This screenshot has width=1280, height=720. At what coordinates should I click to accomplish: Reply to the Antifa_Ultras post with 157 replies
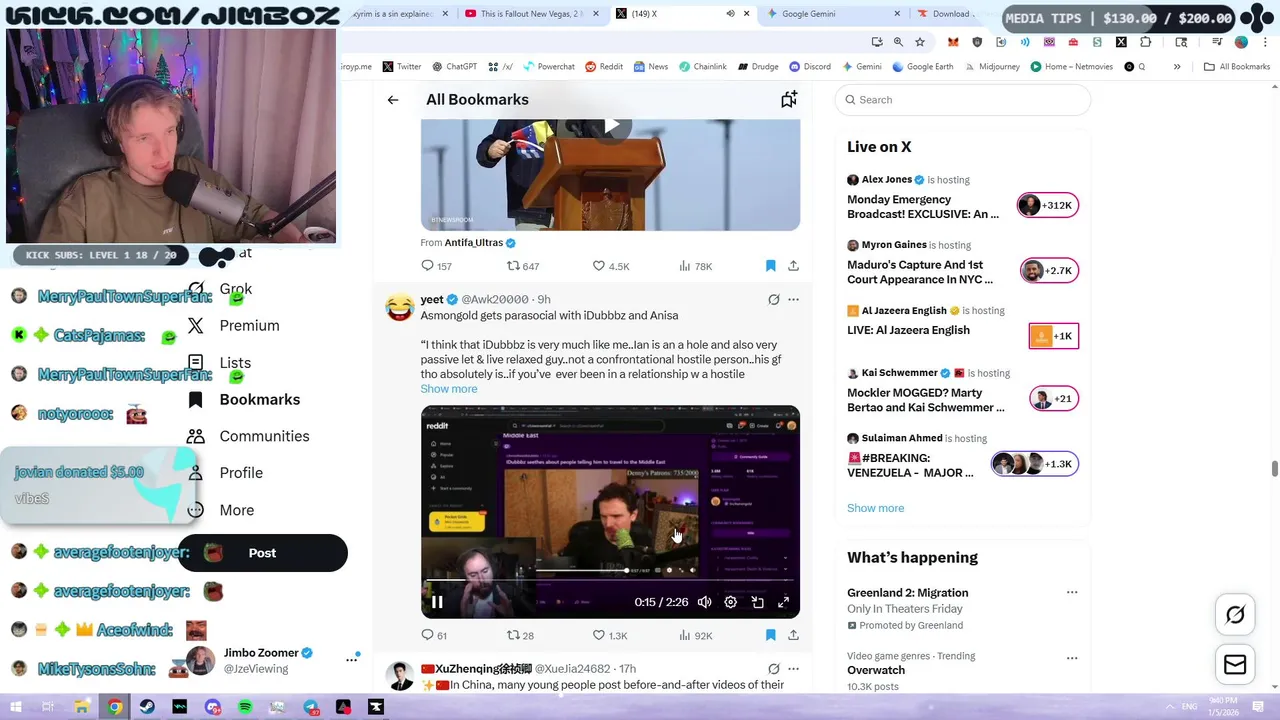click(437, 266)
